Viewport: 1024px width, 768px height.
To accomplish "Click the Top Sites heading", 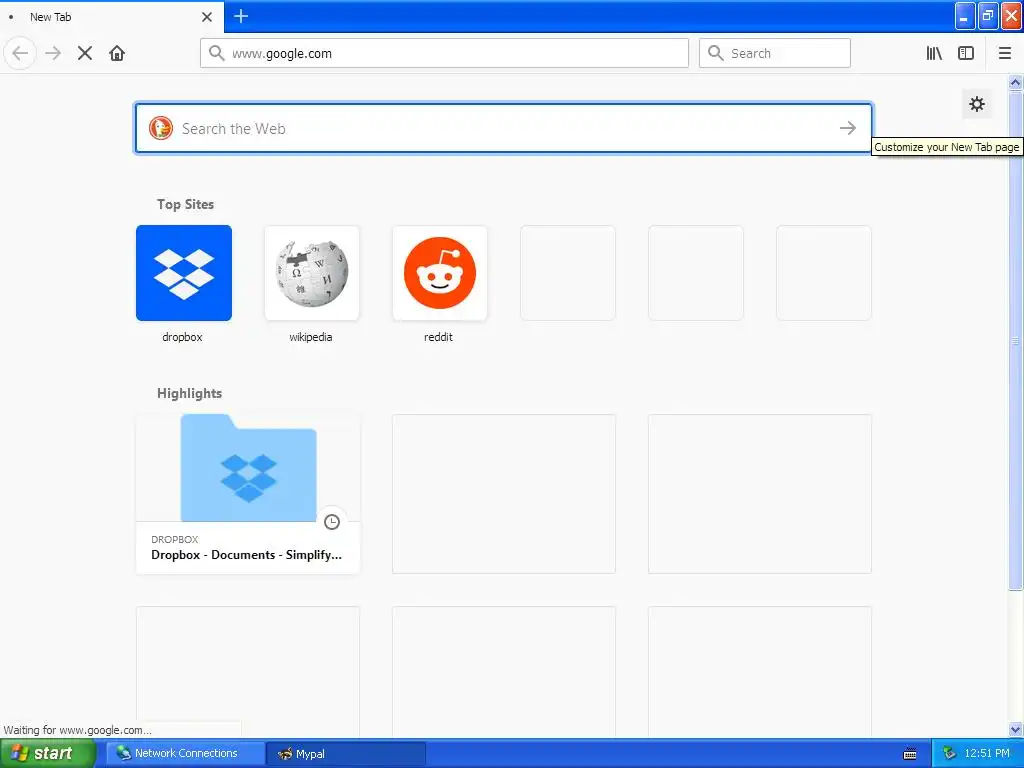I will [x=185, y=204].
